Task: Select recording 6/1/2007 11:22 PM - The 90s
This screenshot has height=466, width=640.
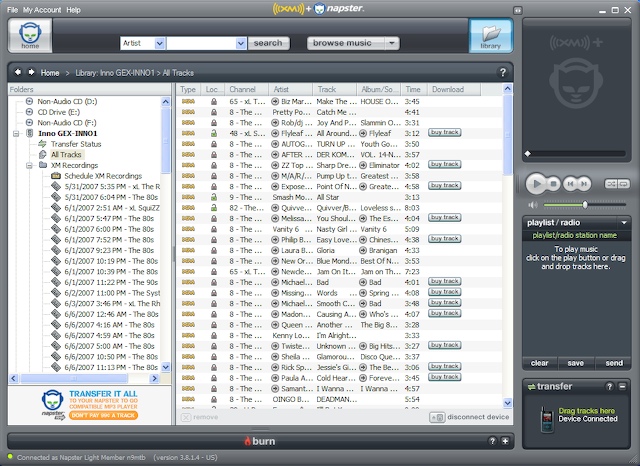Action: pyautogui.click(x=111, y=282)
